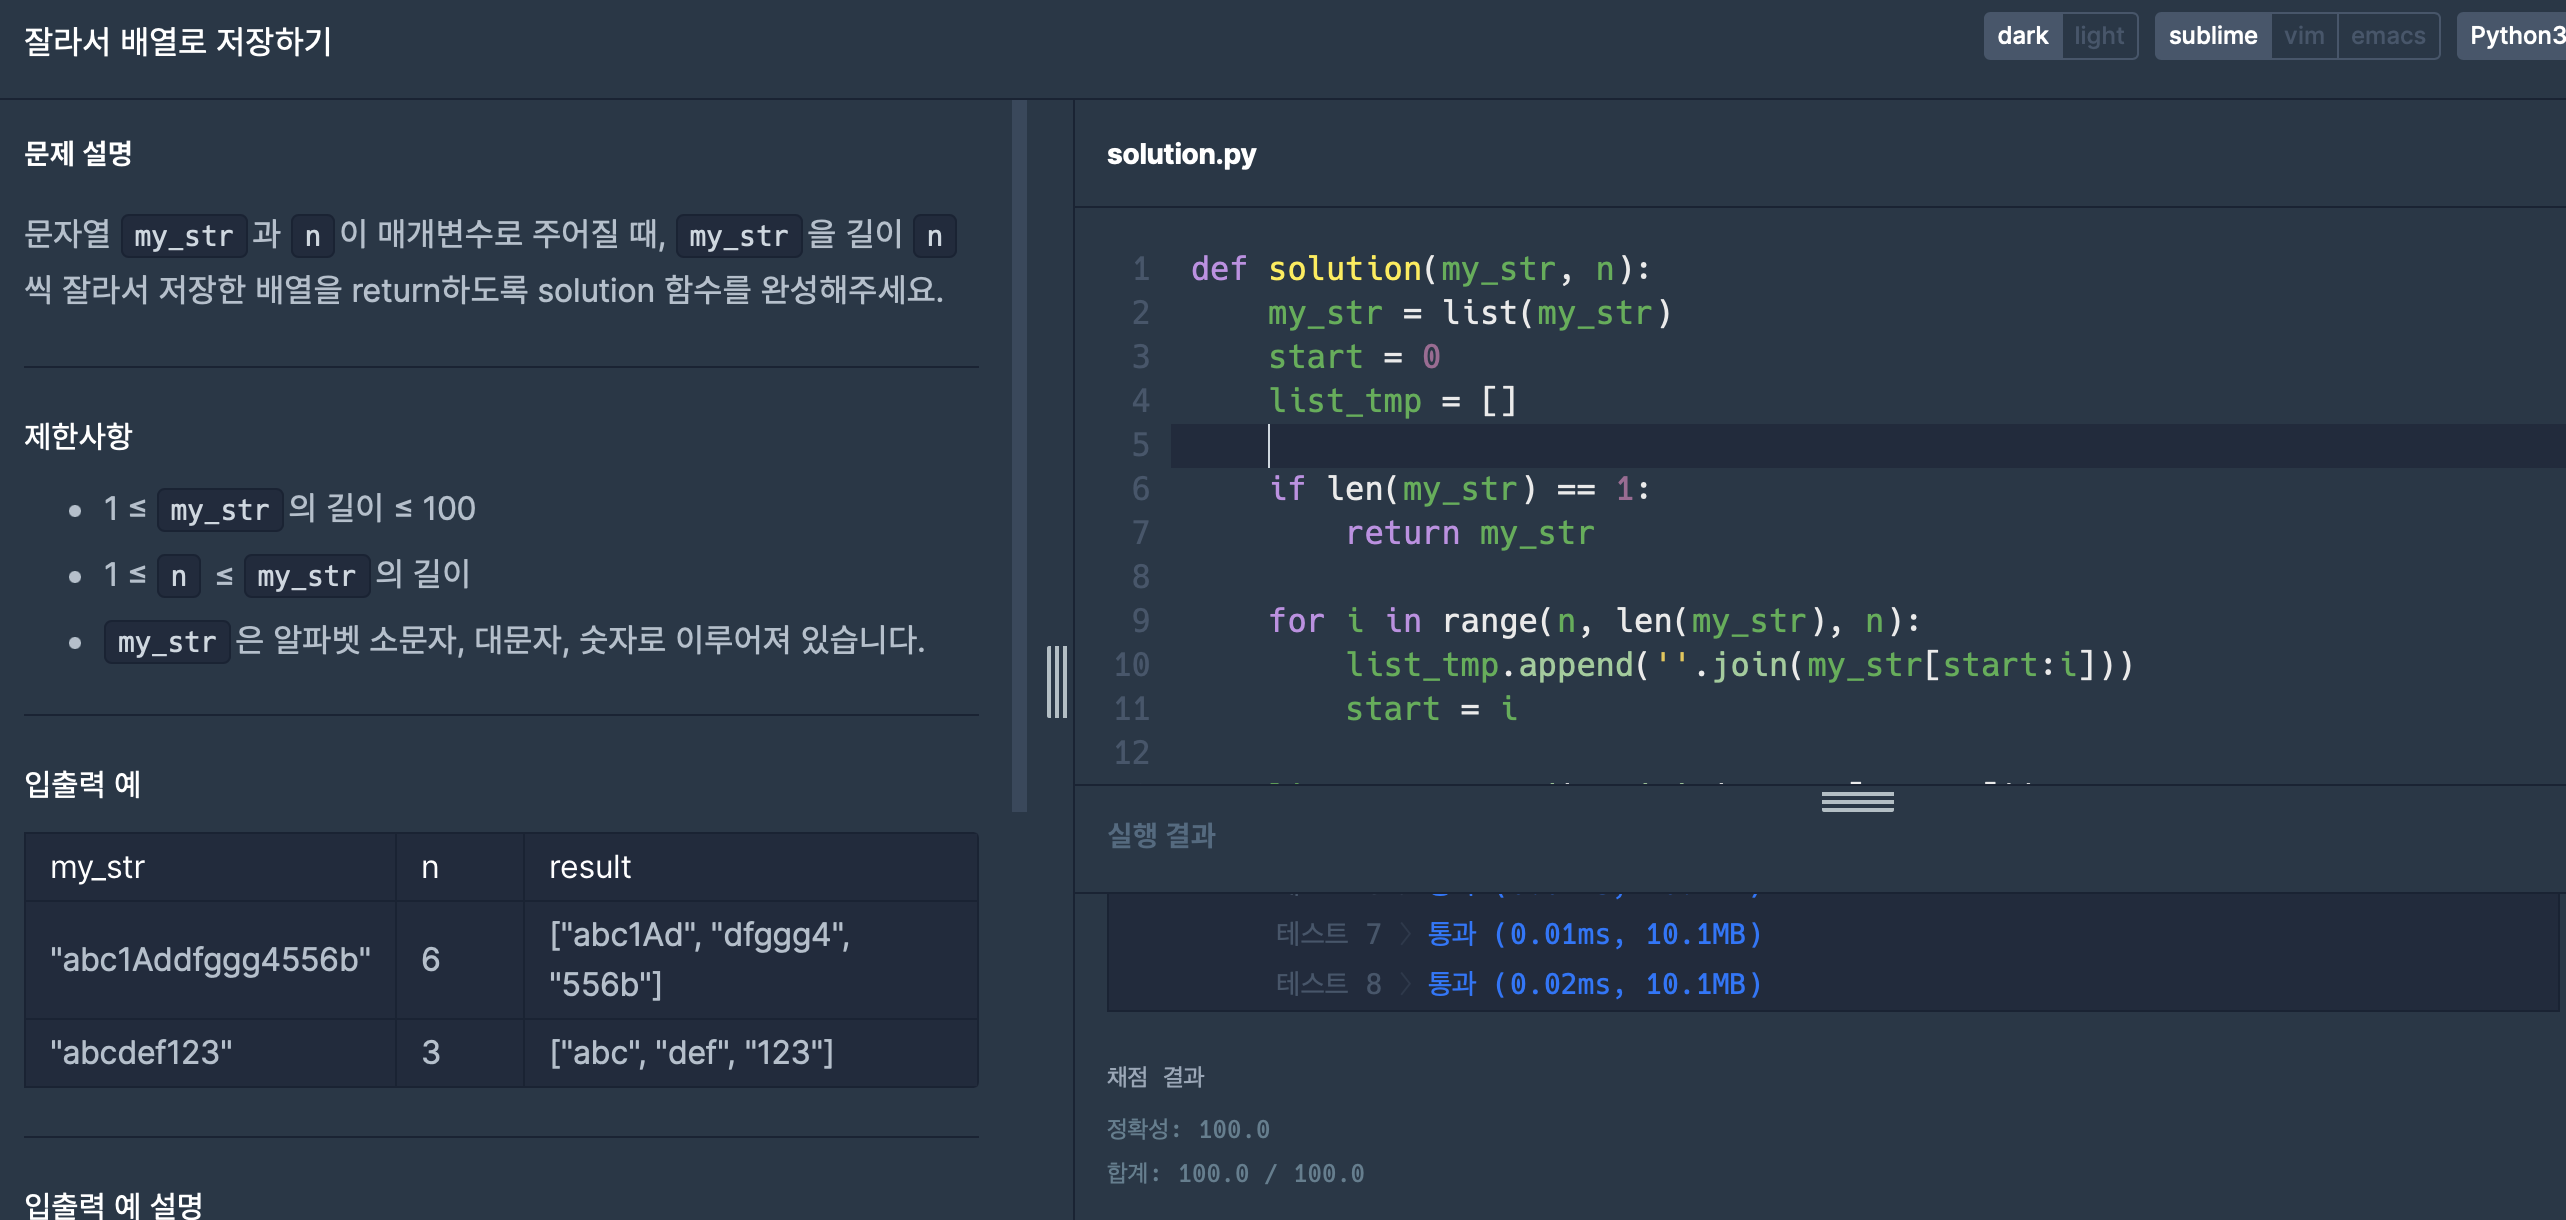Click the for loop line with range
The width and height of the screenshot is (2566, 1220).
[1594, 621]
